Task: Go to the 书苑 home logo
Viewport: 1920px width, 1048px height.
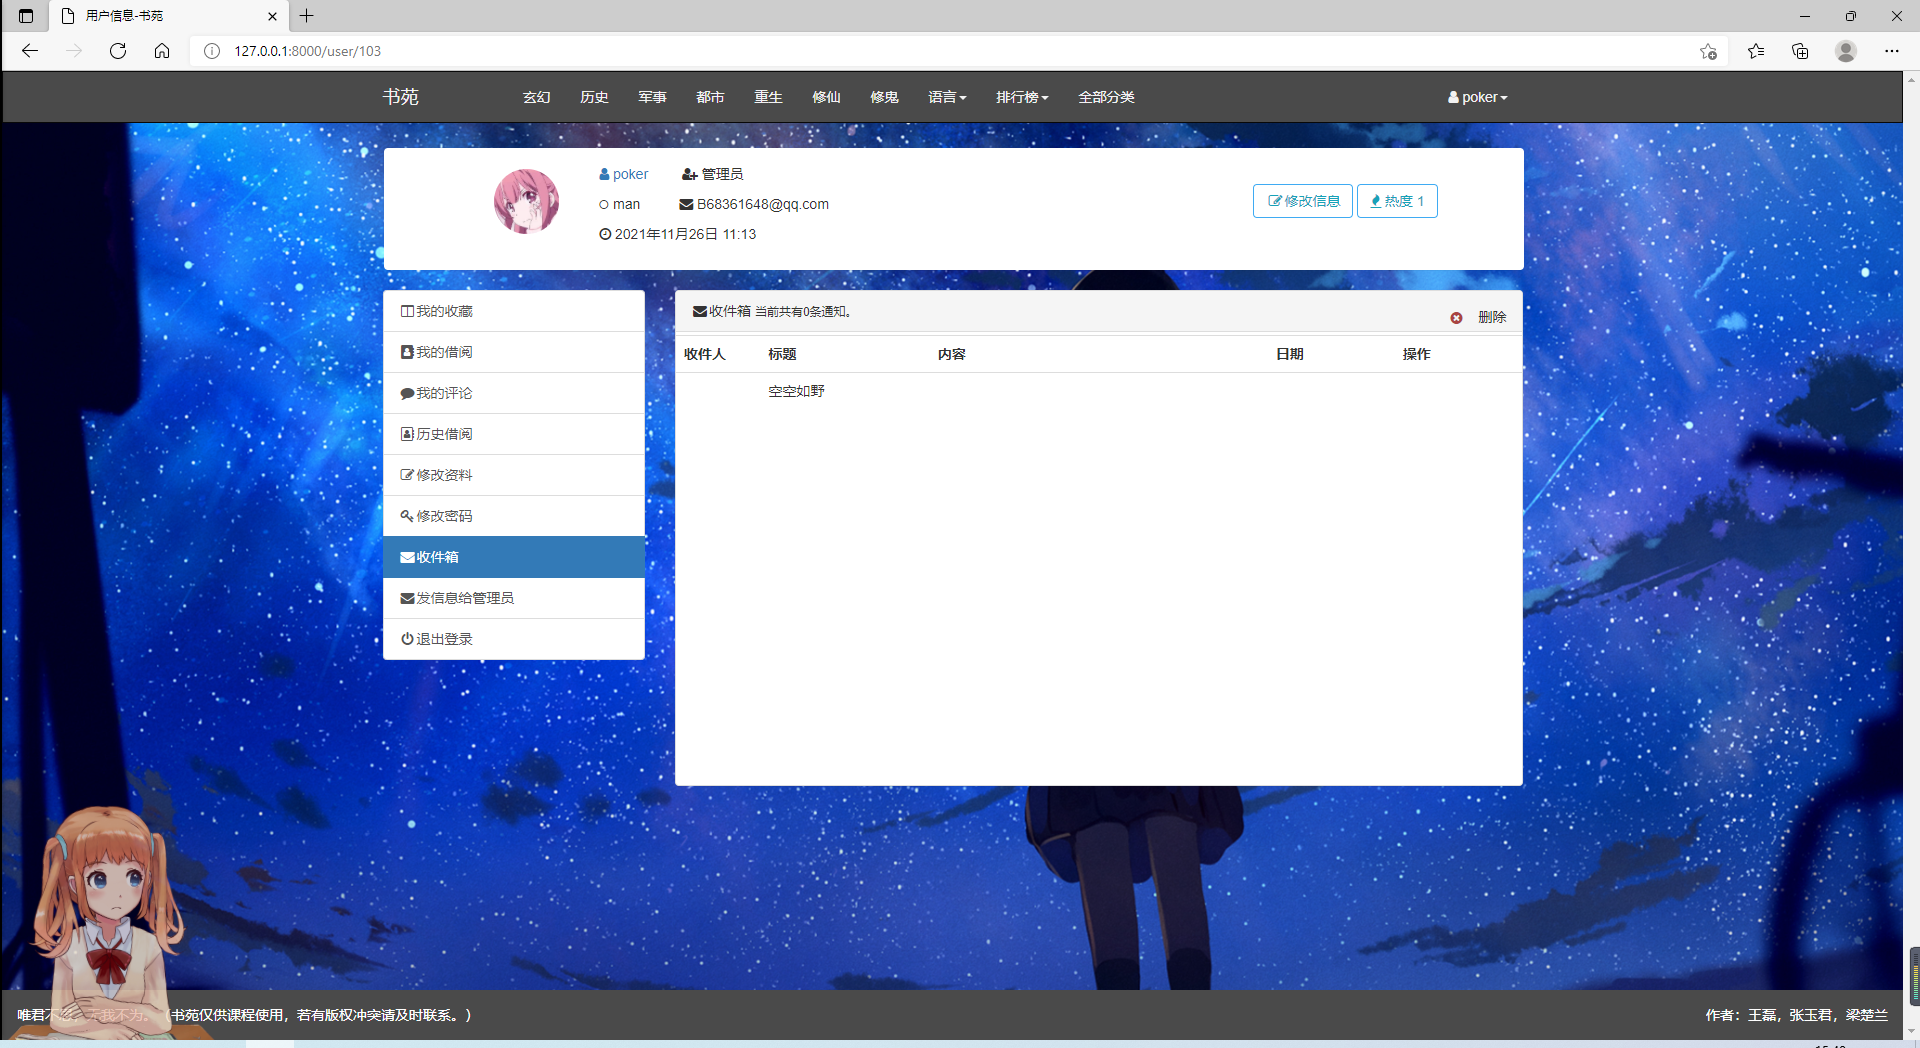Action: pos(401,97)
